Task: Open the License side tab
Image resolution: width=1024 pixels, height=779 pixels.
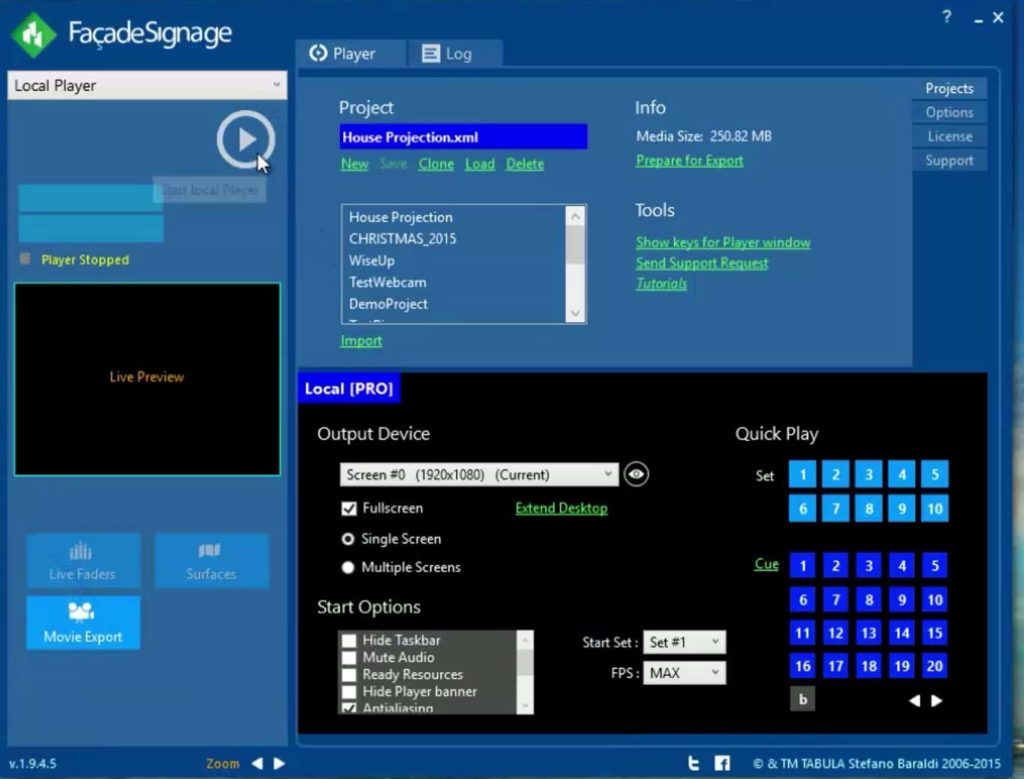Action: (x=949, y=136)
